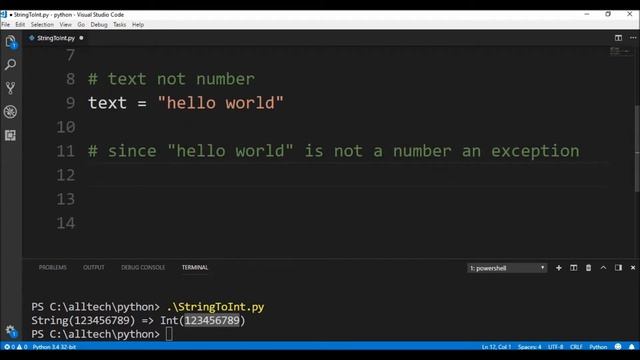Screen dimensions: 640x360
Task: Place cursor on empty line 12
Action: point(347,175)
